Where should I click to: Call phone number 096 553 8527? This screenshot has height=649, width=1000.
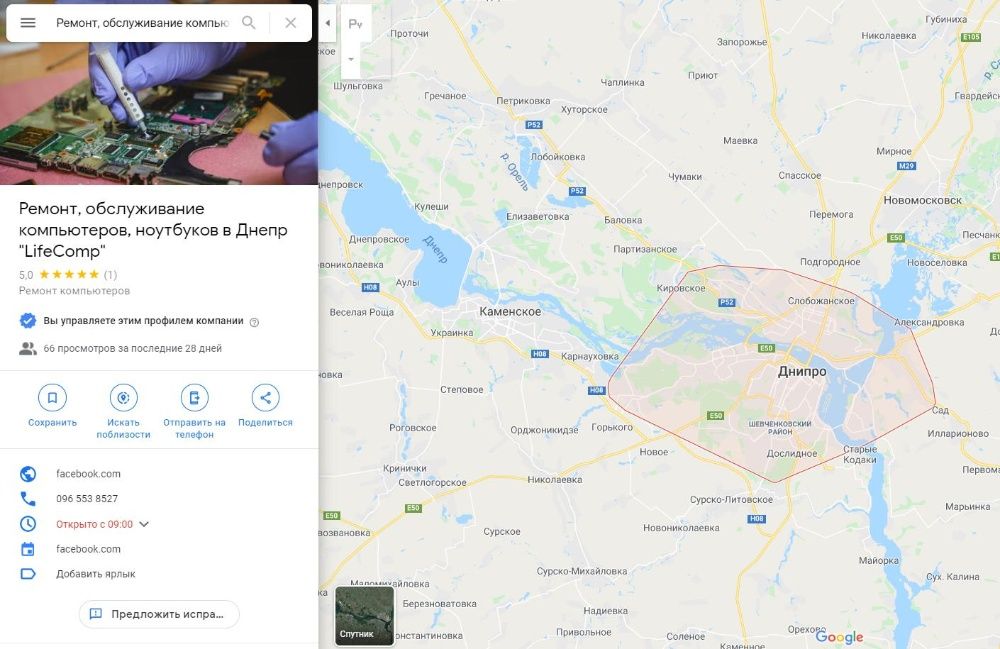pos(87,499)
